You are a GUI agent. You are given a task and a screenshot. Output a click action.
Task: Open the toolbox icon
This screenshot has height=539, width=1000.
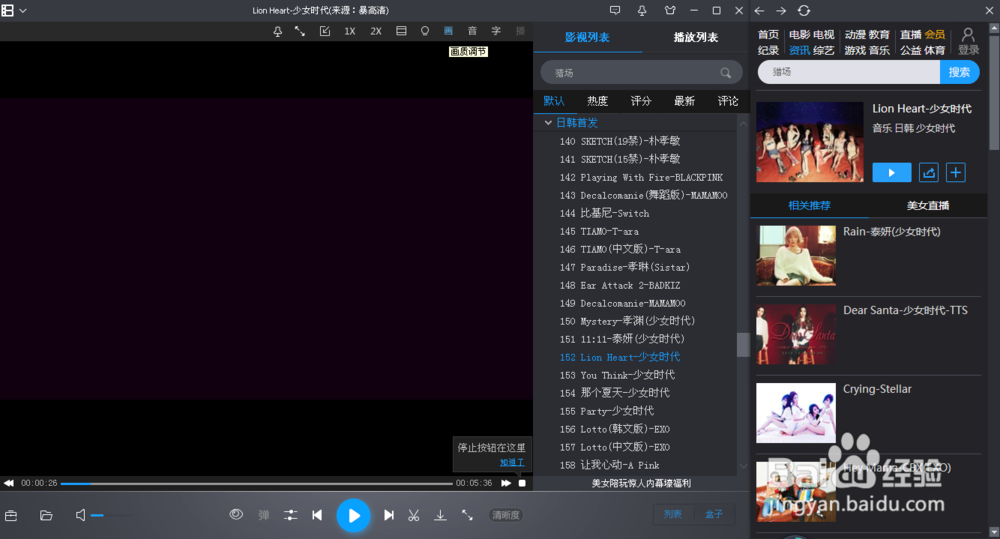[x=11, y=515]
